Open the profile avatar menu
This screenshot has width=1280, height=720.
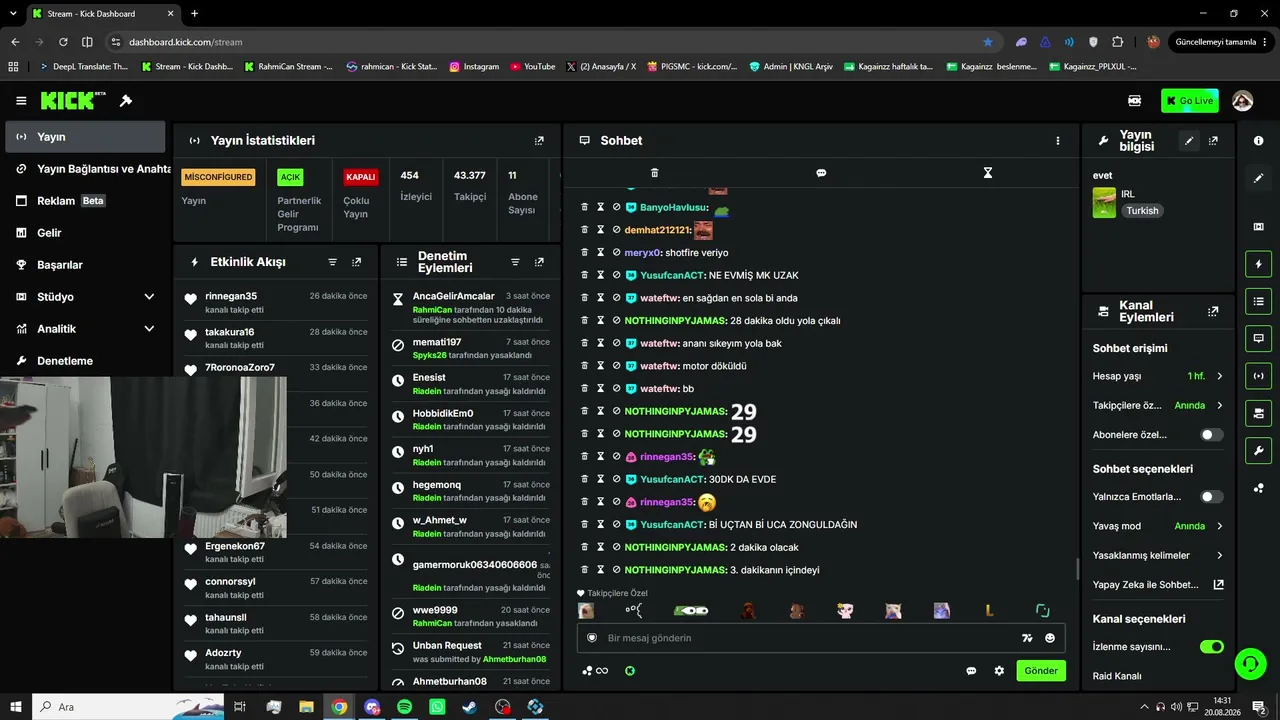pyautogui.click(x=1243, y=101)
